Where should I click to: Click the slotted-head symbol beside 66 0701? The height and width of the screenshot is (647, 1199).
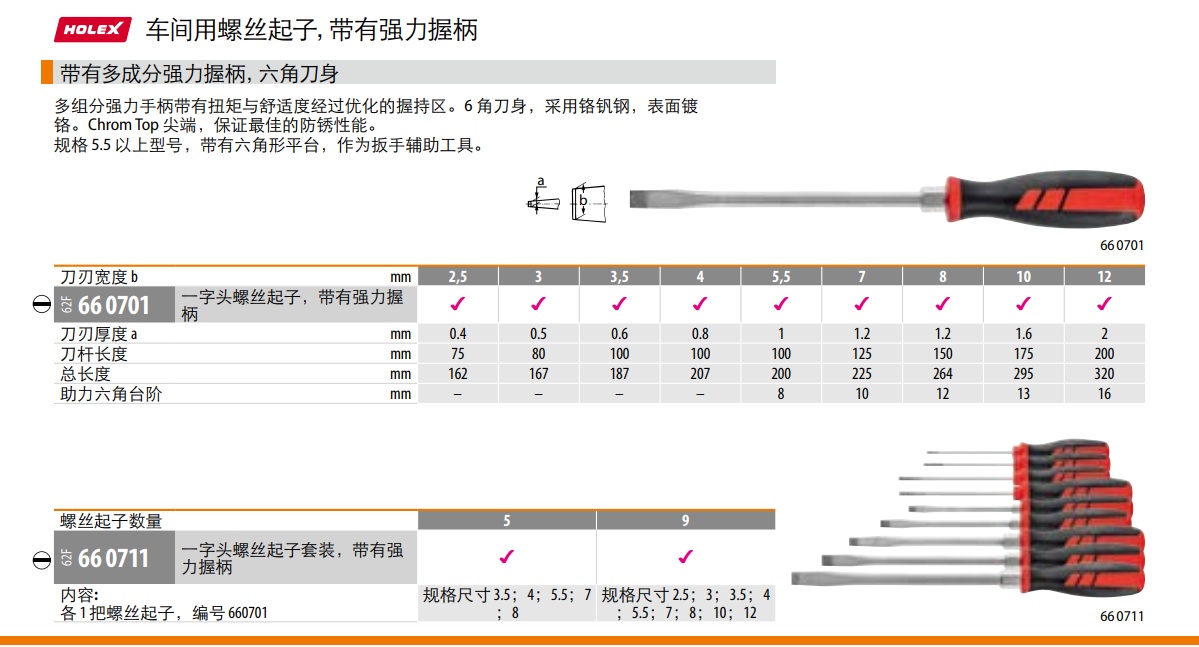tap(43, 305)
